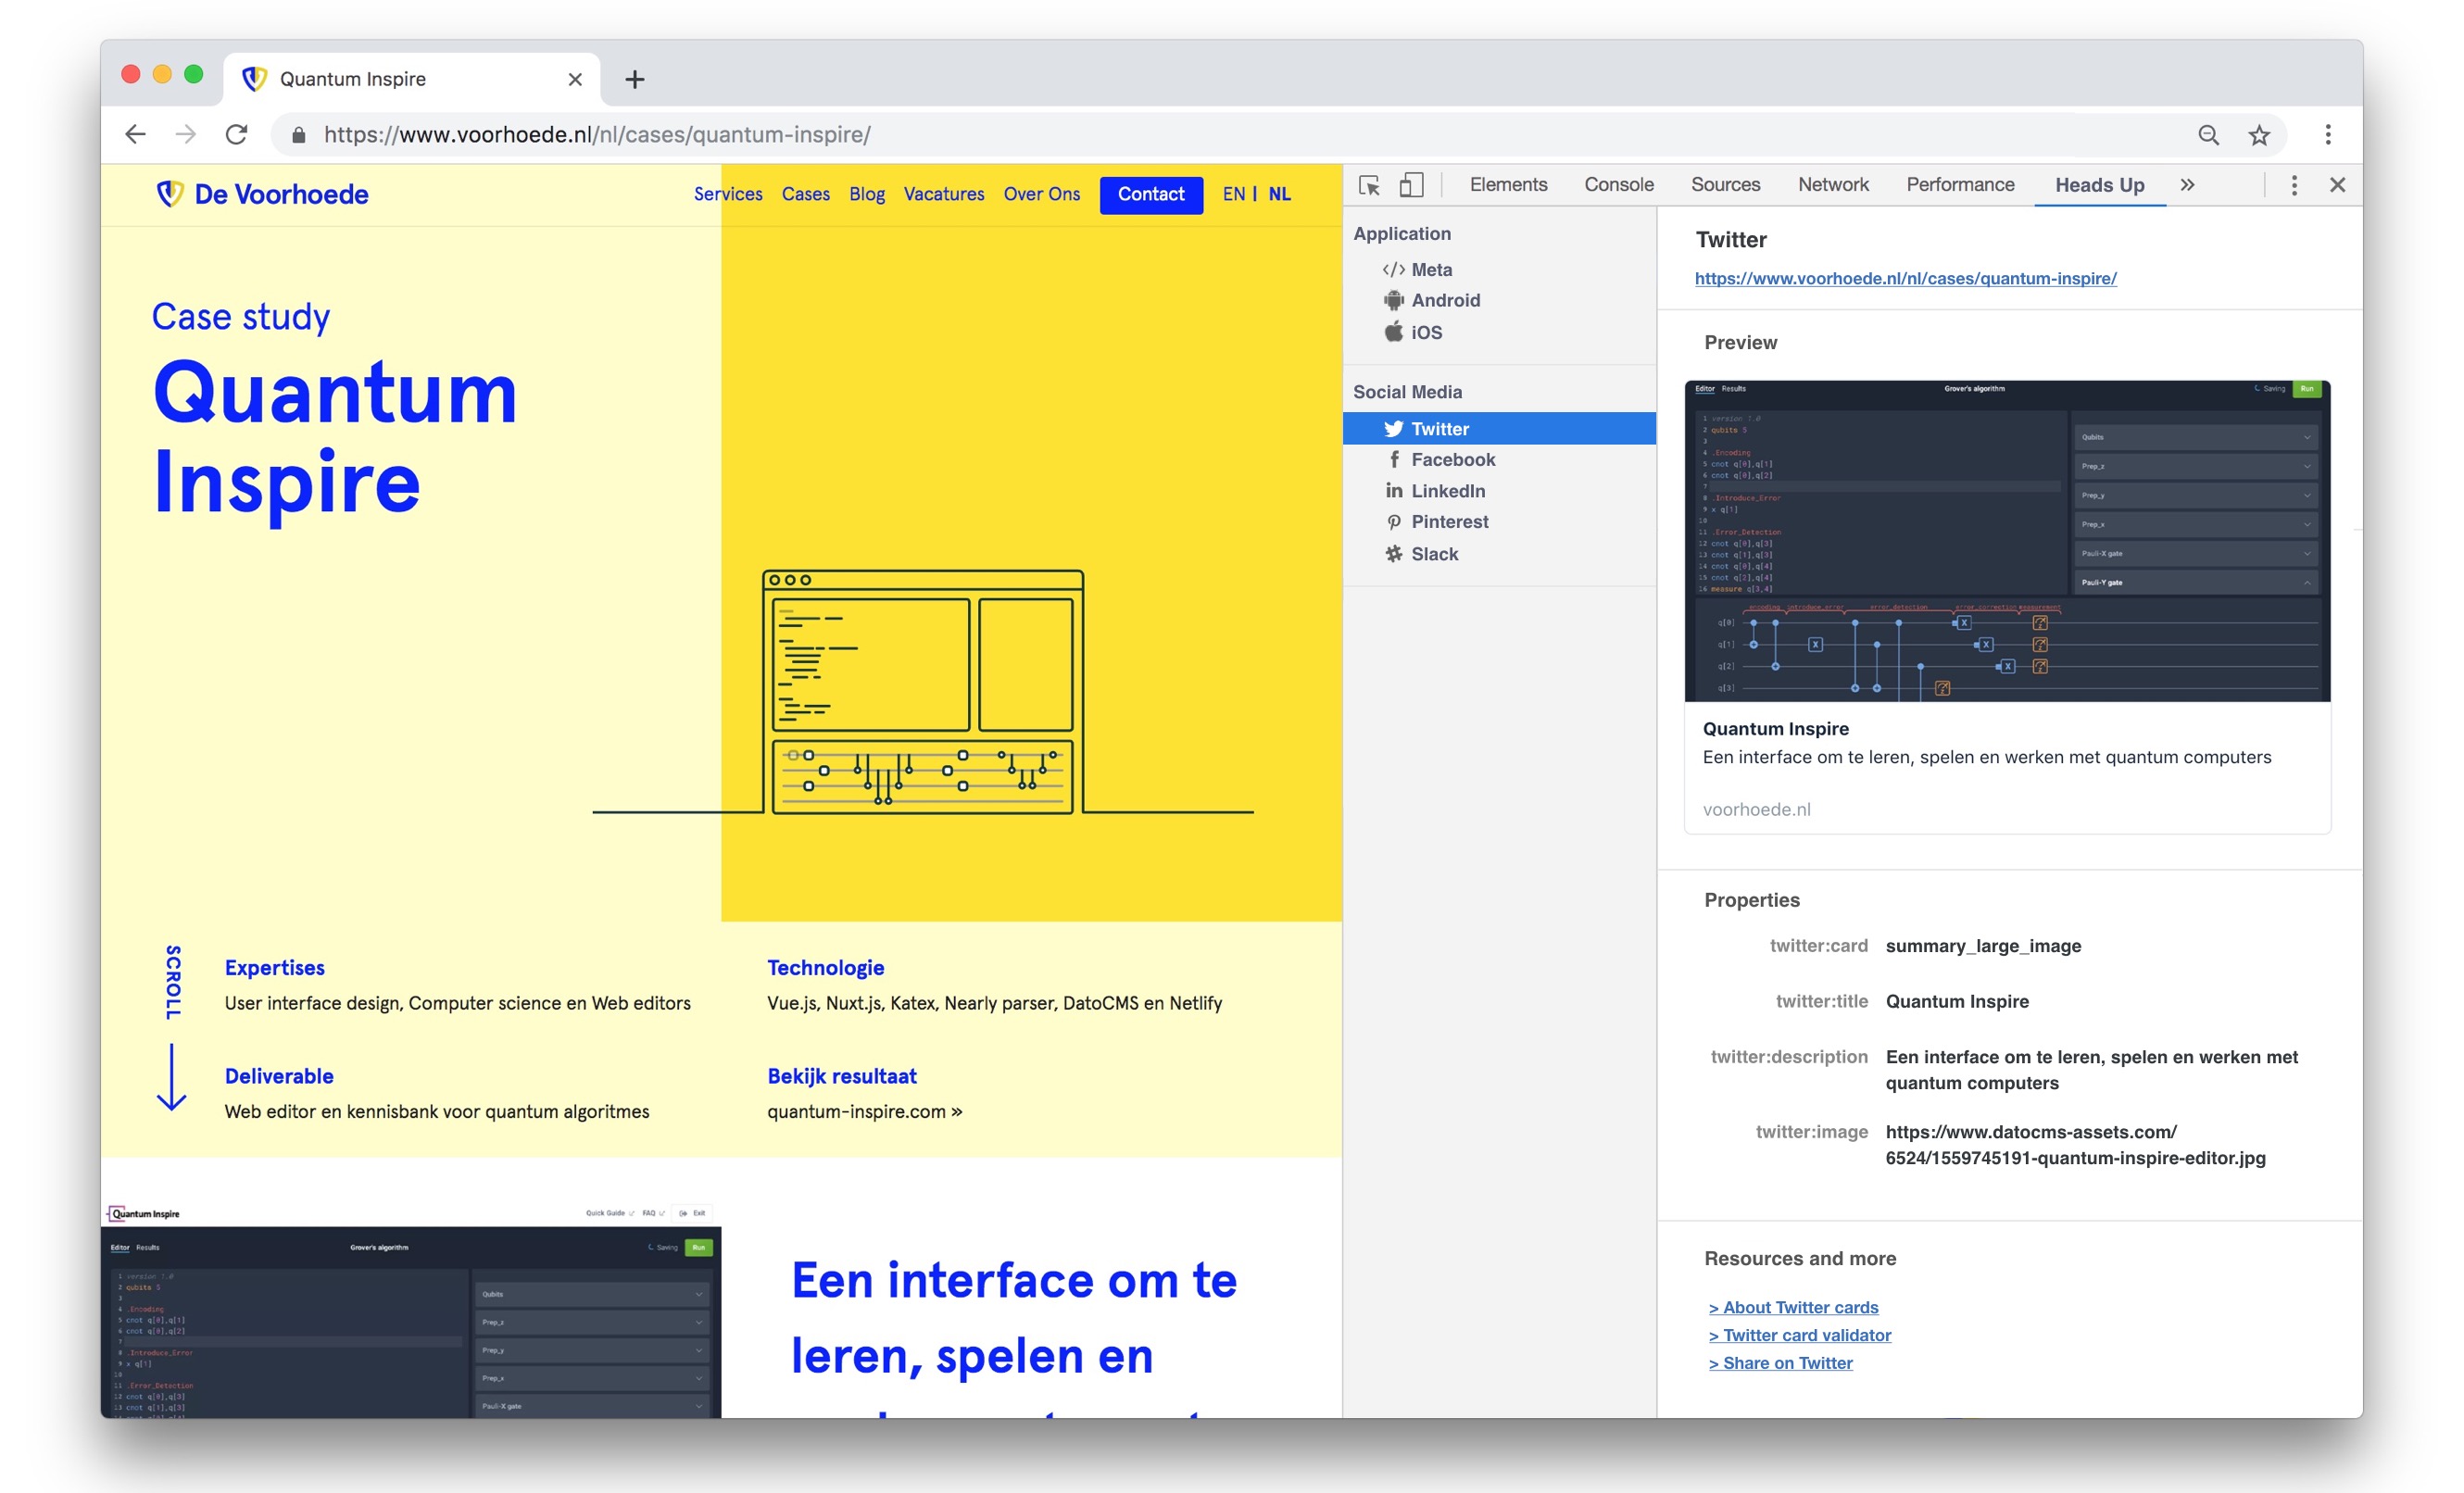Click the De Voorhoede shield logo

[170, 193]
